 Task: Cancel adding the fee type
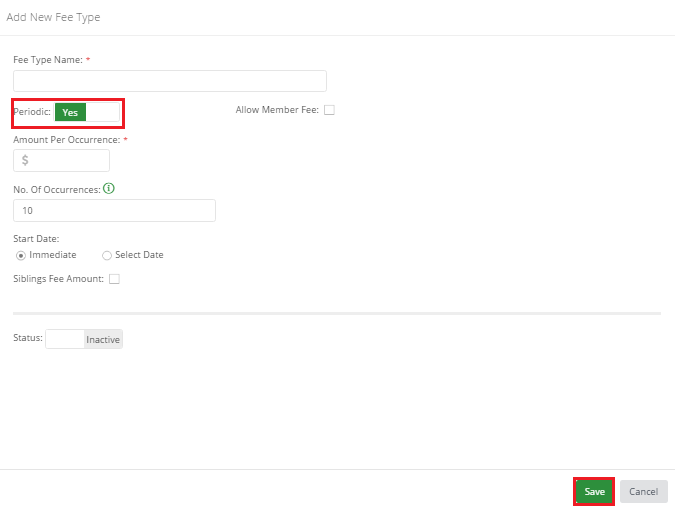point(644,492)
